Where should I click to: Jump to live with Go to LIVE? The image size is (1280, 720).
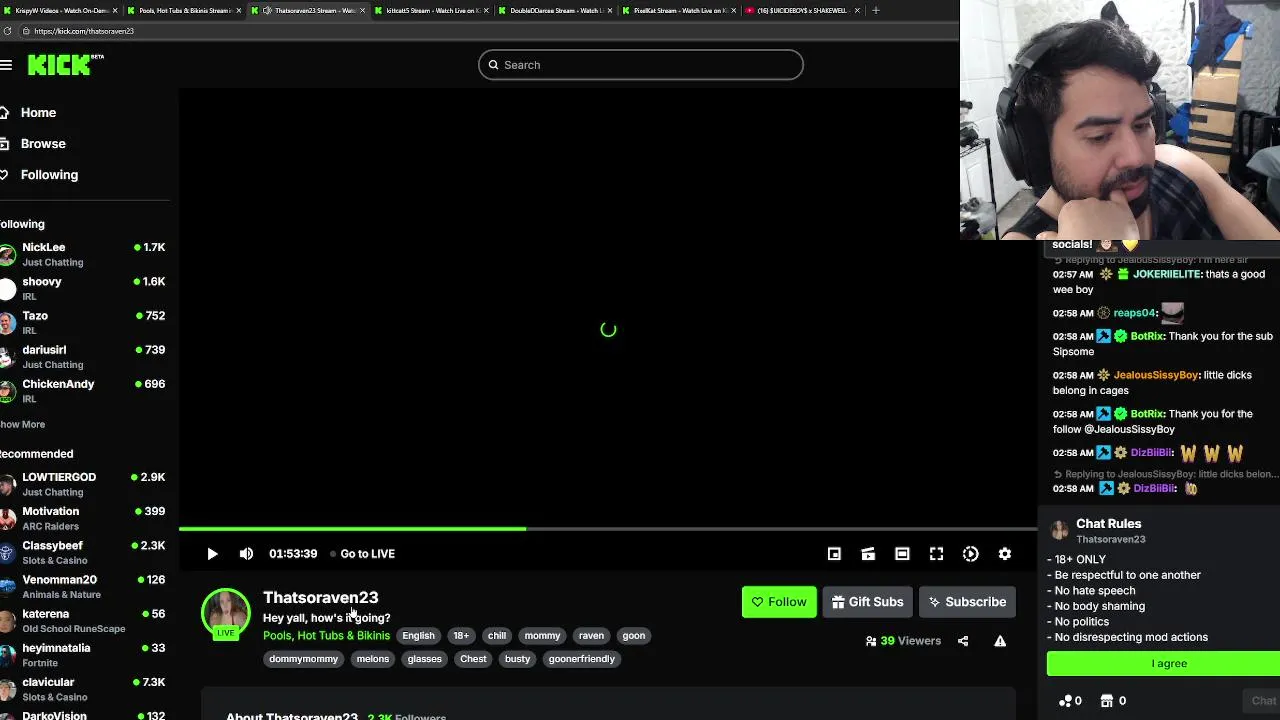point(362,554)
